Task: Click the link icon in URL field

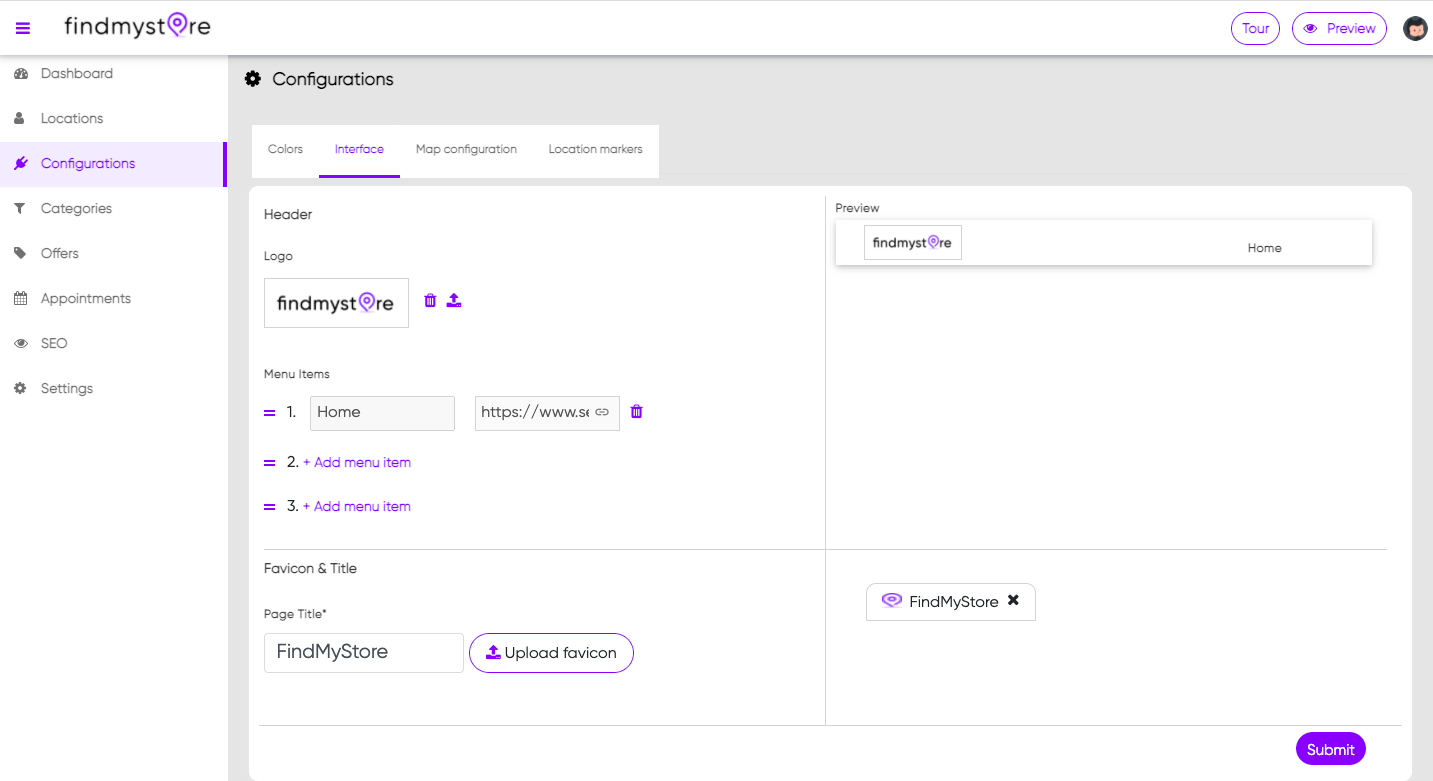Action: click(x=602, y=412)
